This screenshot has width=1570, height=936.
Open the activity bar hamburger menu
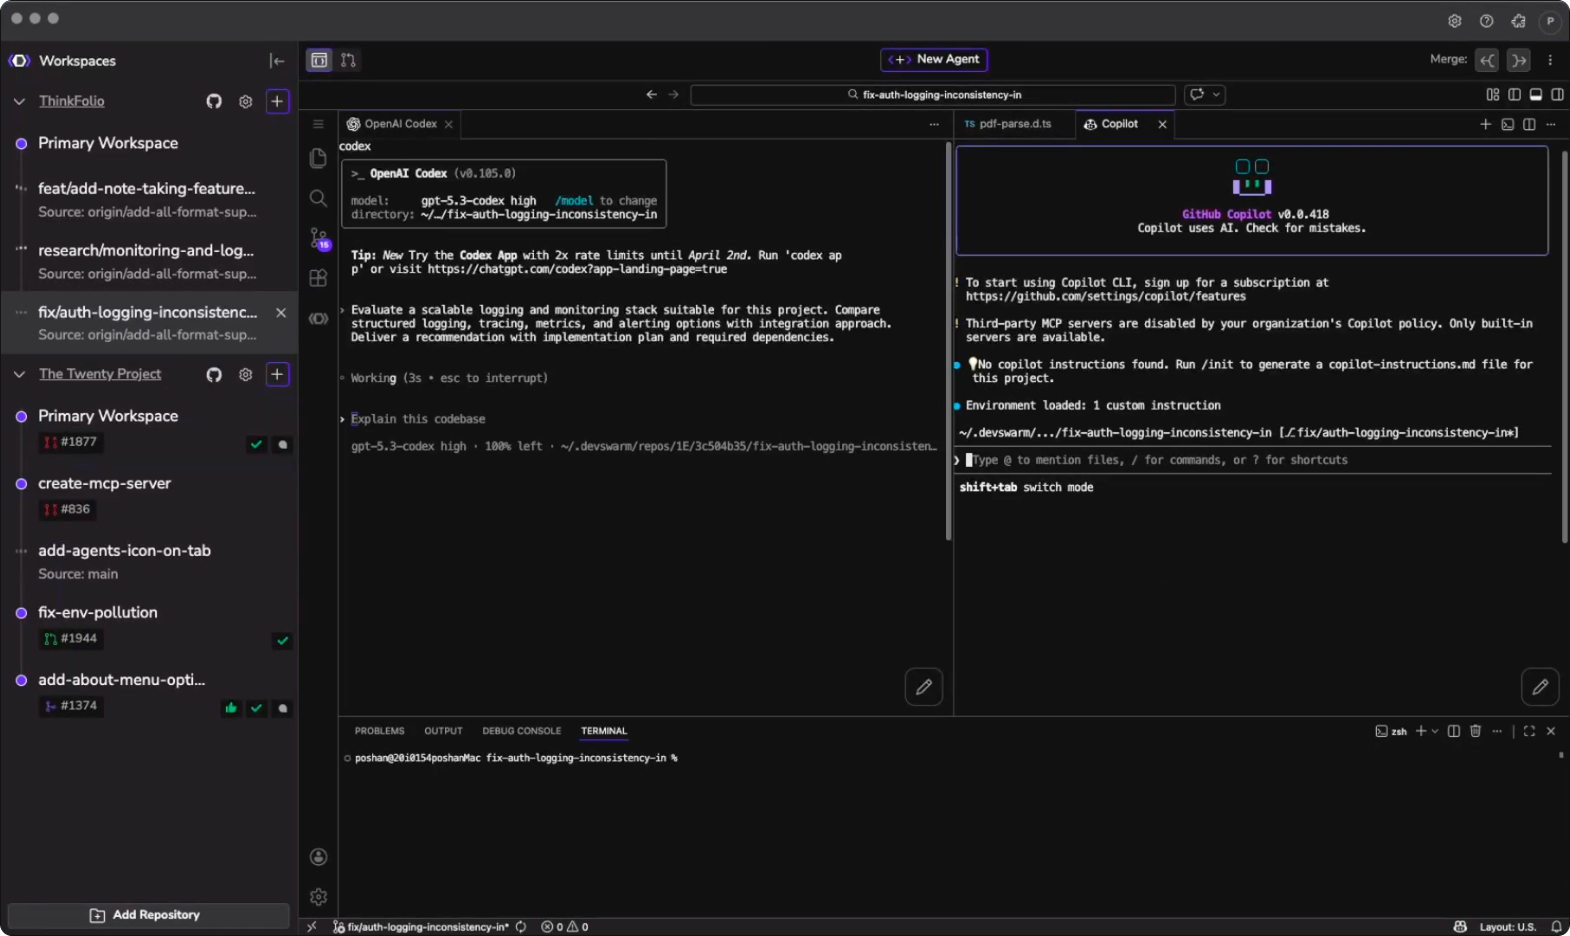318,124
